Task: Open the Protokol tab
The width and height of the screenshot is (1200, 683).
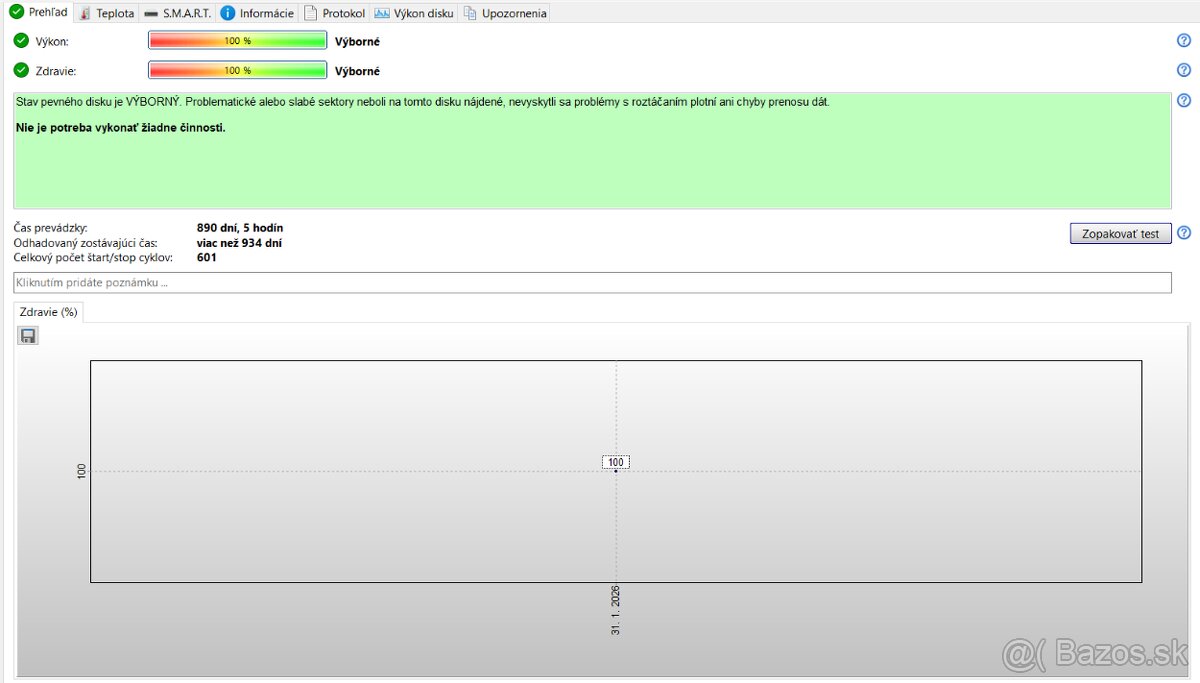Action: 334,13
